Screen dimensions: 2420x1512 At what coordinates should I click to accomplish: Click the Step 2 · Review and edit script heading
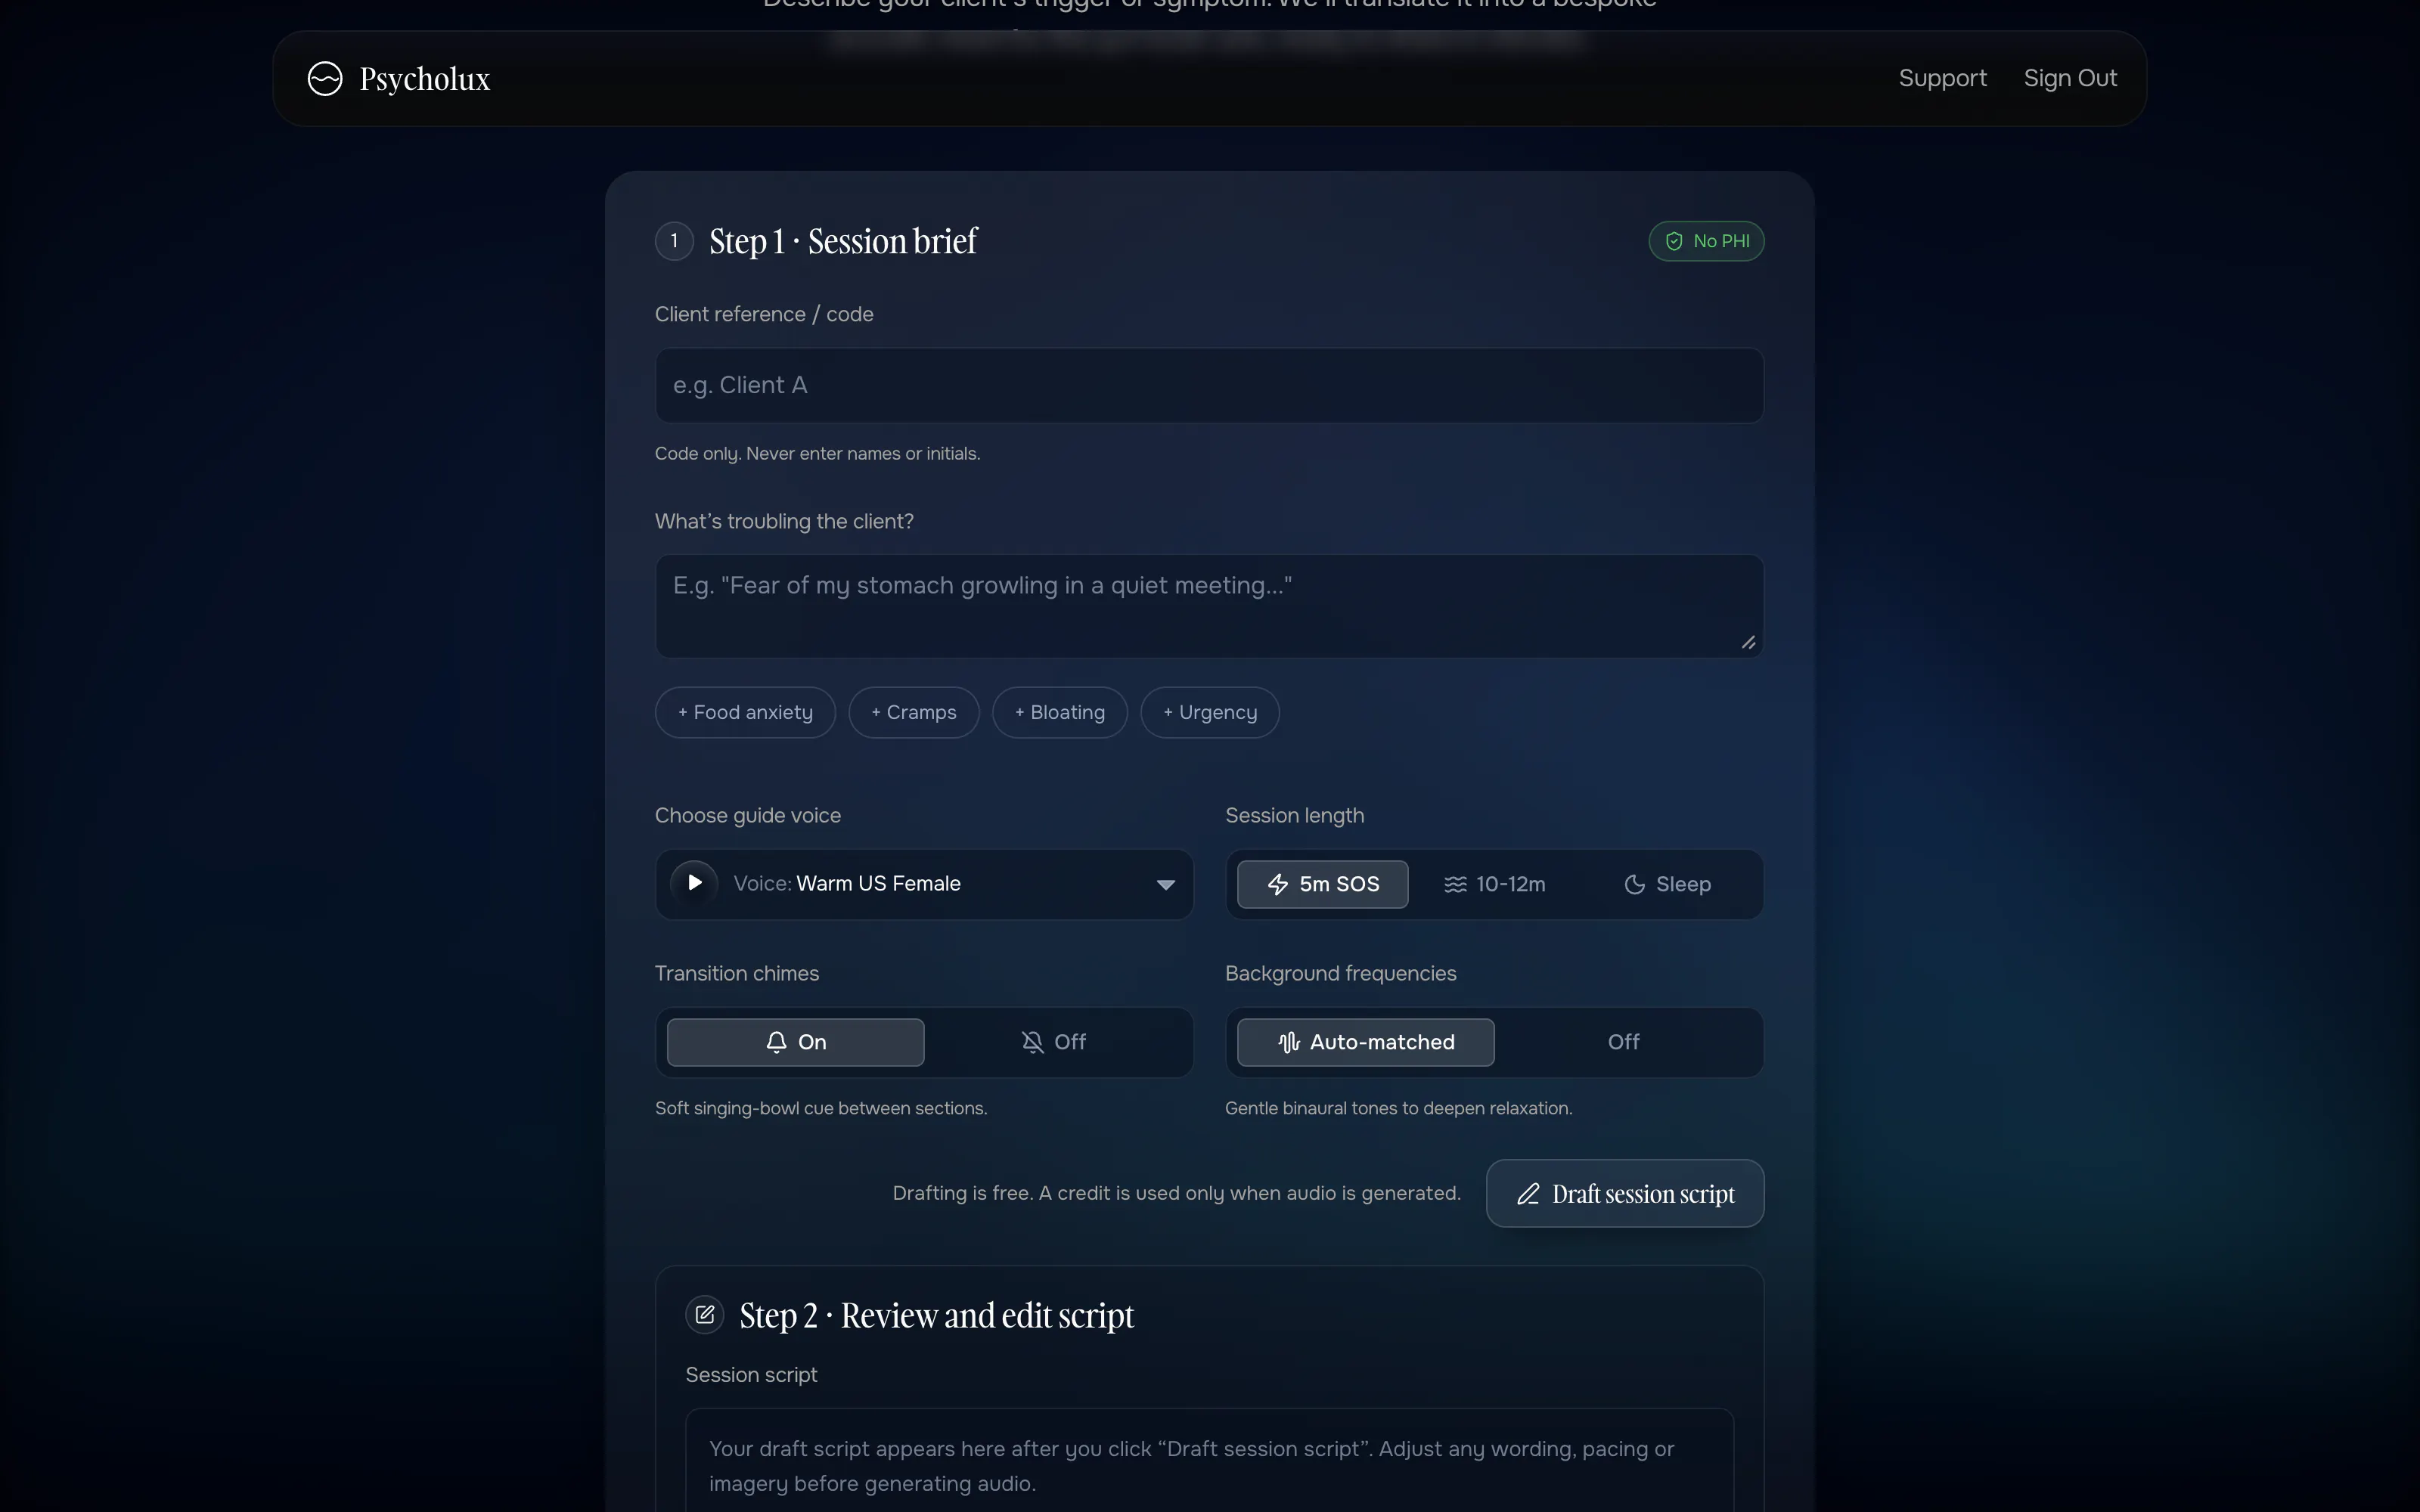click(937, 1316)
